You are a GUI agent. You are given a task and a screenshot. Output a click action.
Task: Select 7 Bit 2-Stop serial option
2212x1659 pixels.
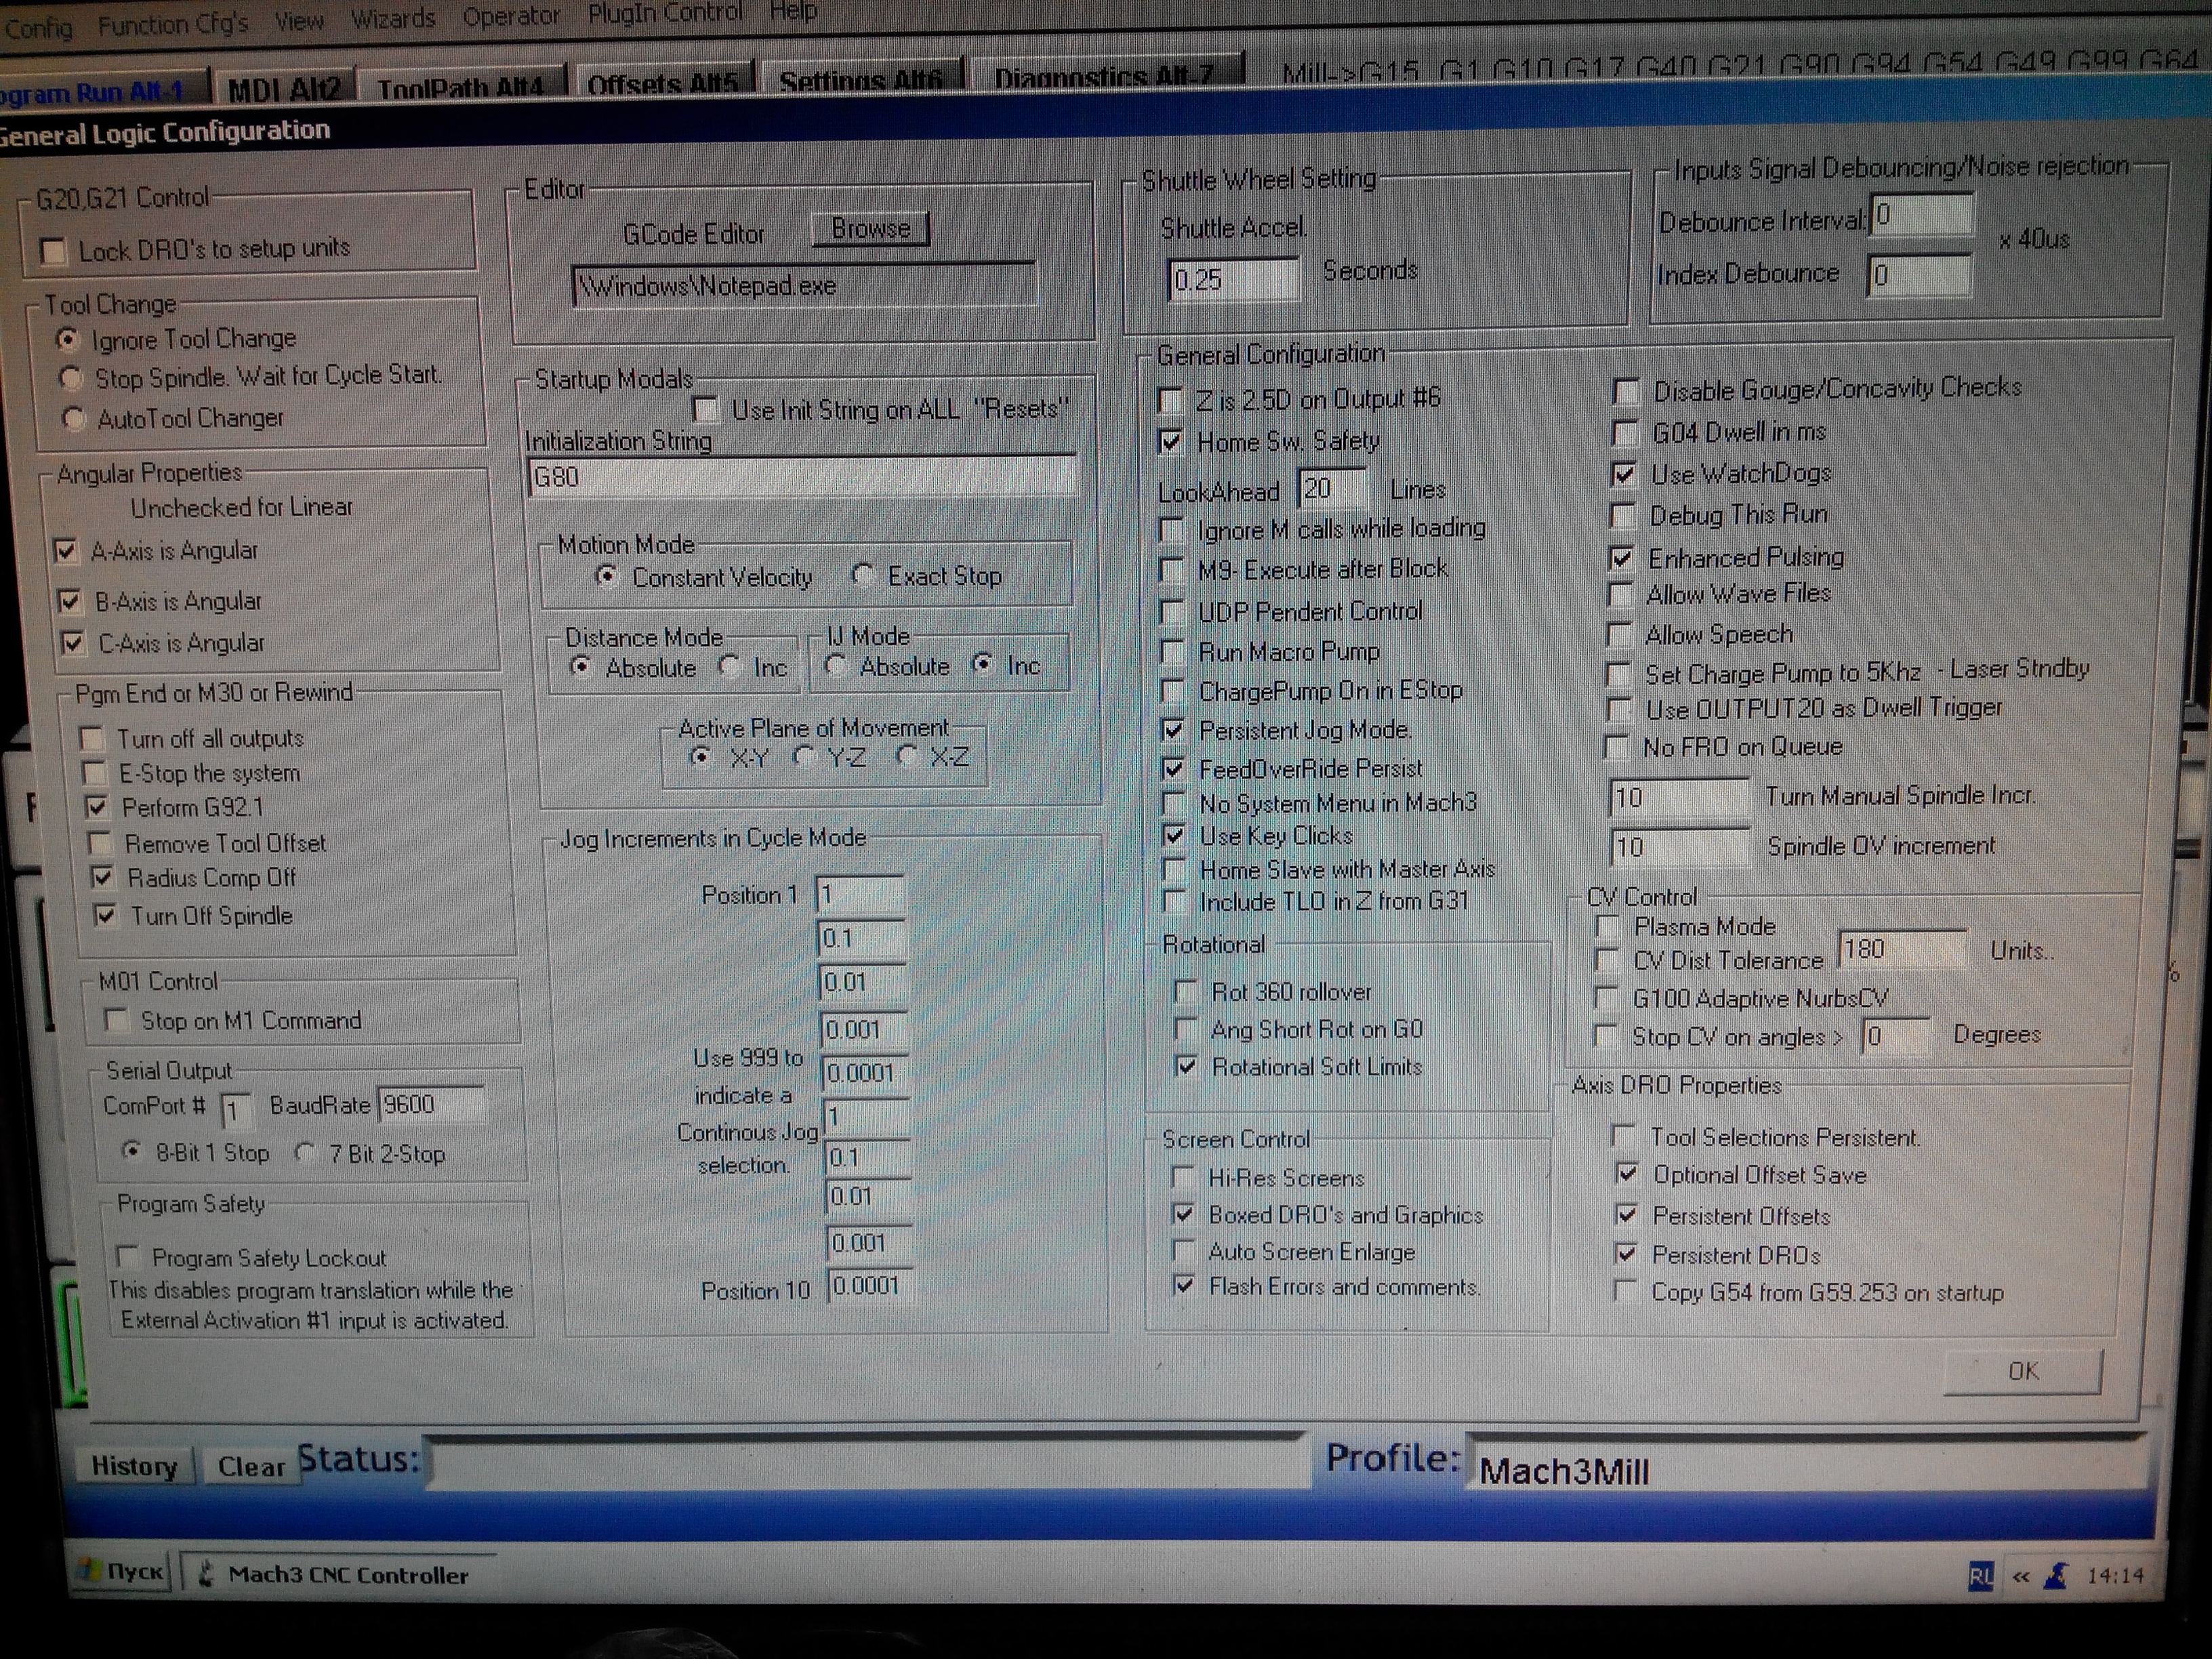(x=306, y=1153)
